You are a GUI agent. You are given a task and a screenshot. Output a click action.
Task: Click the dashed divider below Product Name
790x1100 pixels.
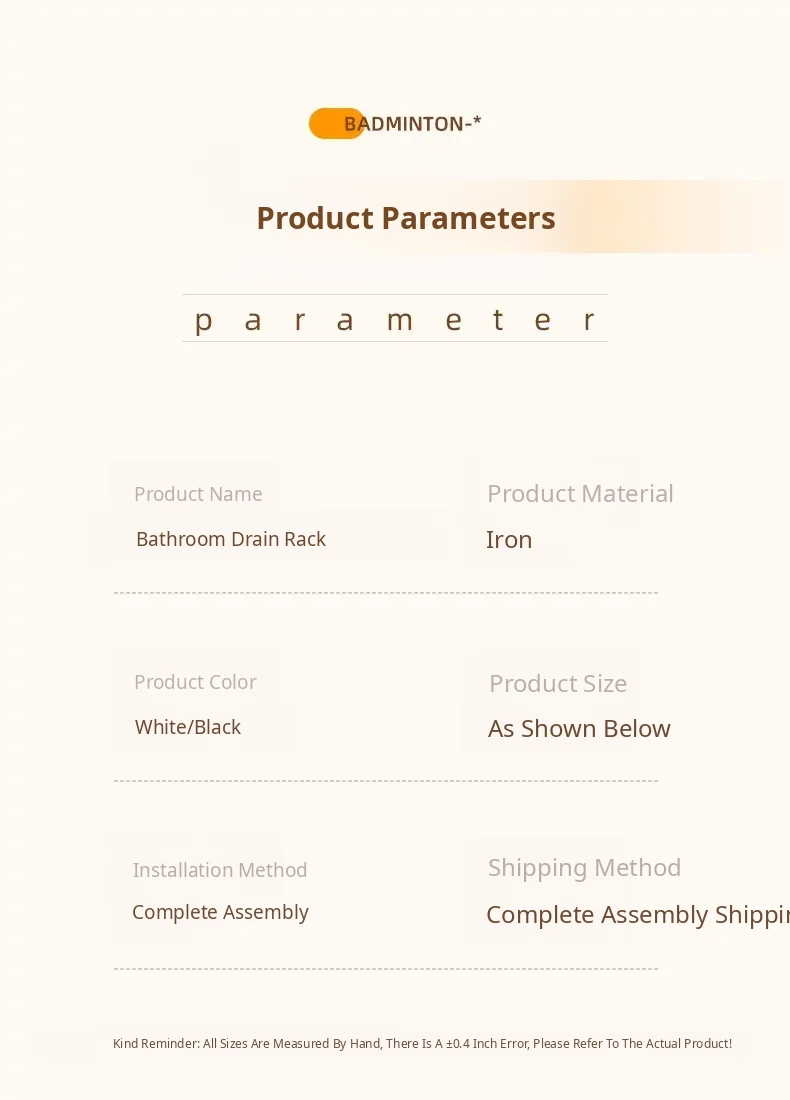(x=385, y=593)
